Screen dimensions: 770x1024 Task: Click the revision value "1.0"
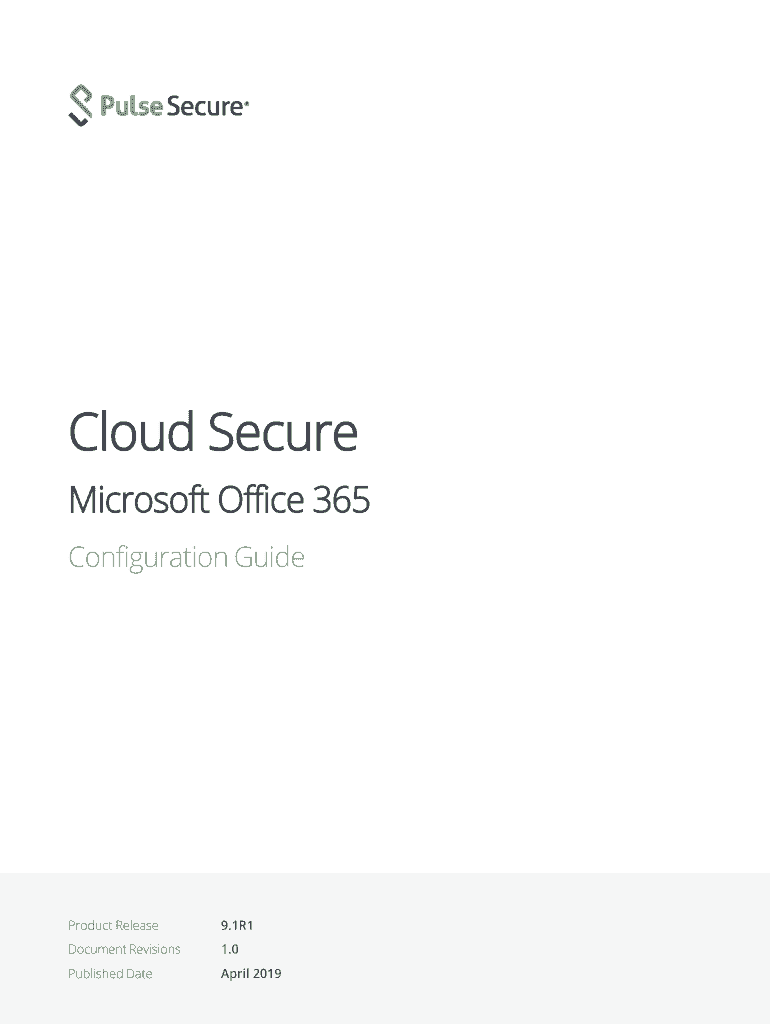229,949
